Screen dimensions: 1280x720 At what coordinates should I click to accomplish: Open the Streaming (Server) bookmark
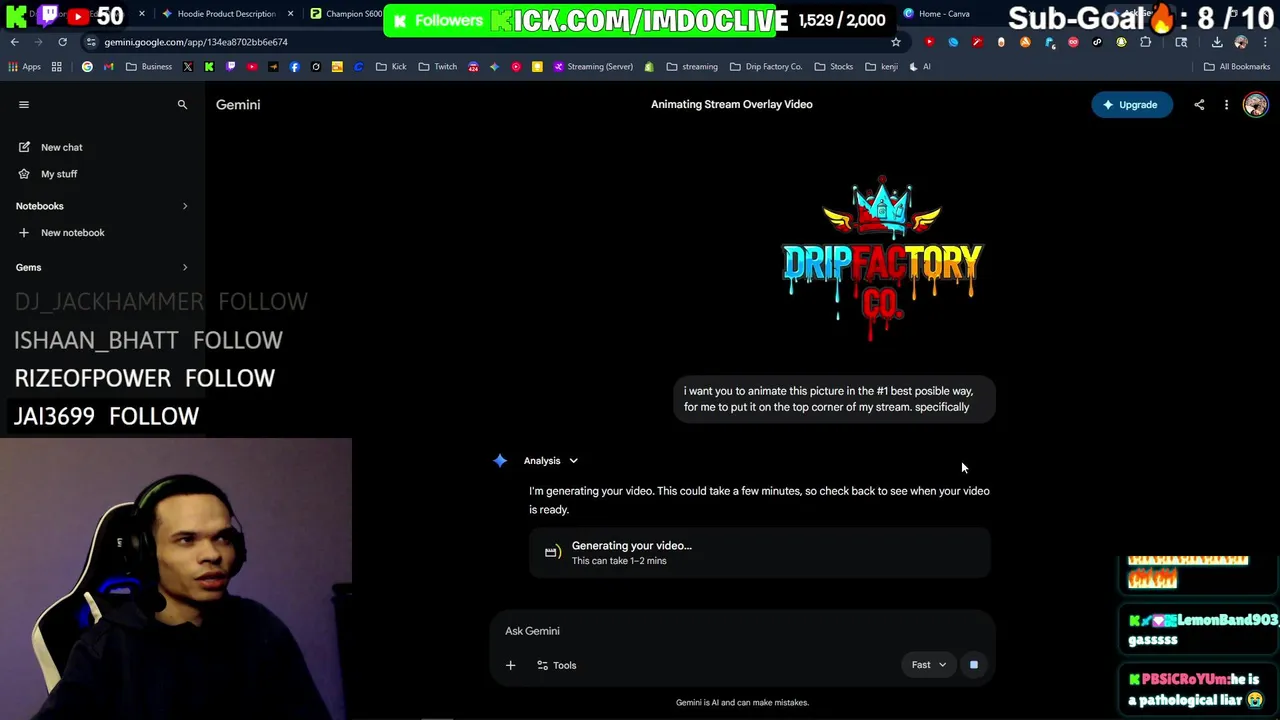pos(592,67)
